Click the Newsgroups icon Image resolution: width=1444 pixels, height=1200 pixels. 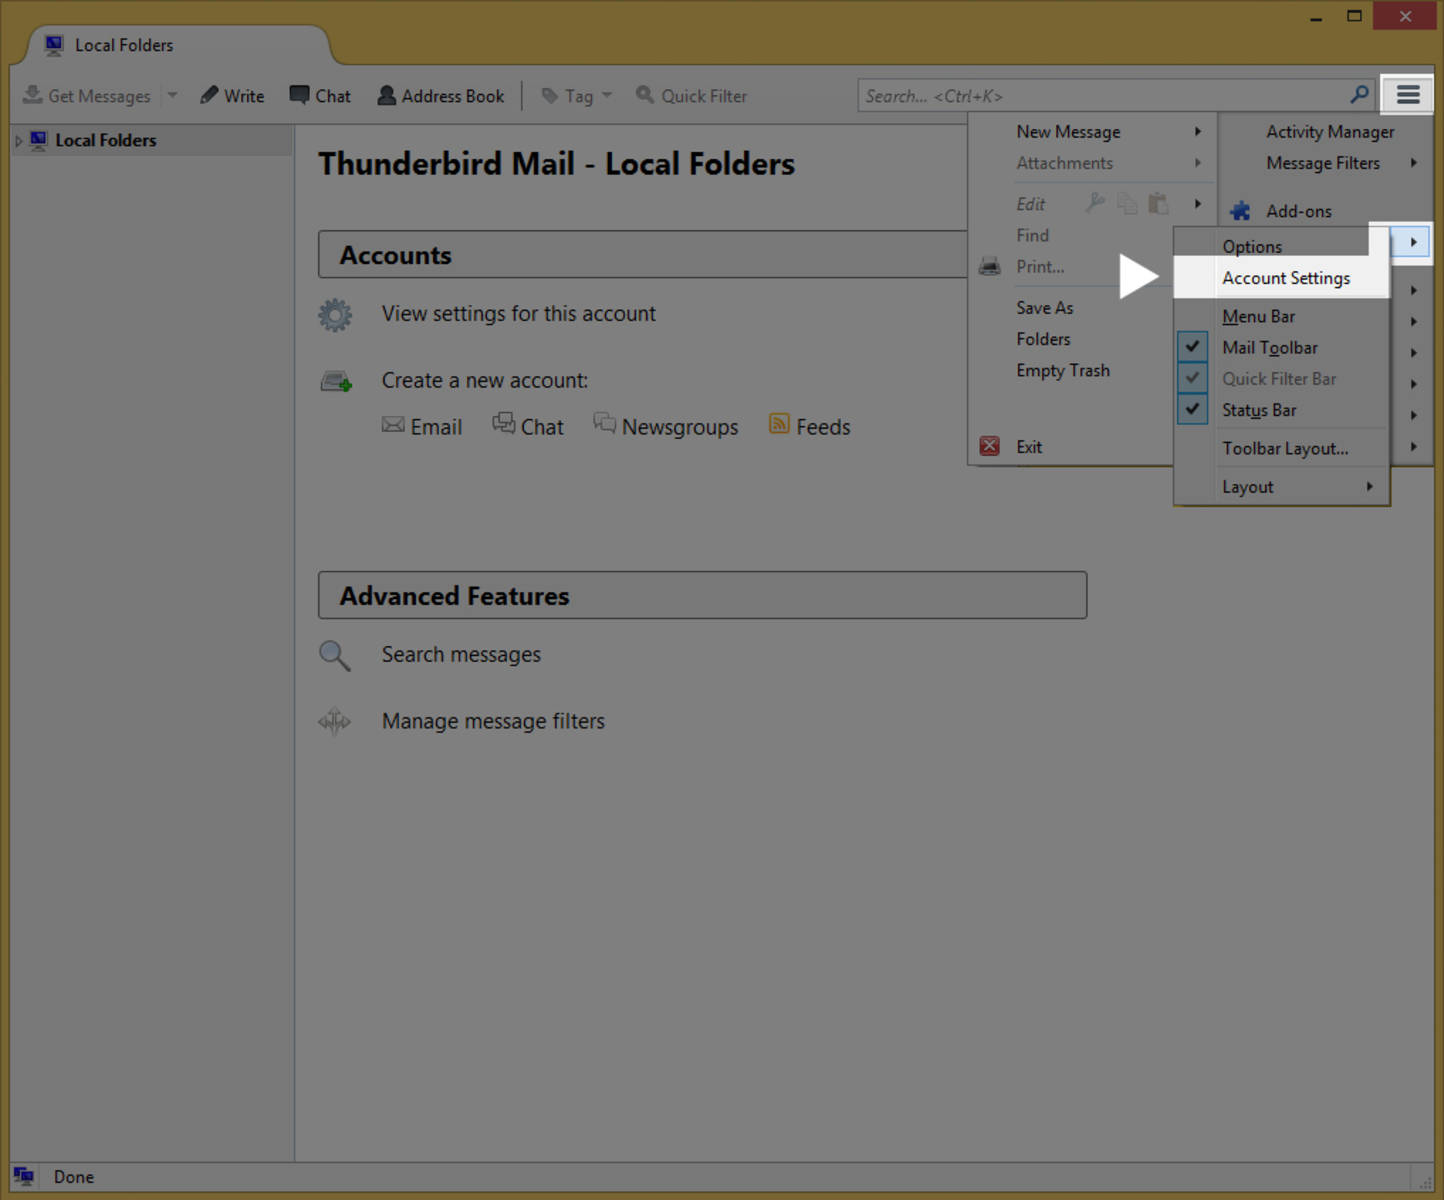pos(604,423)
